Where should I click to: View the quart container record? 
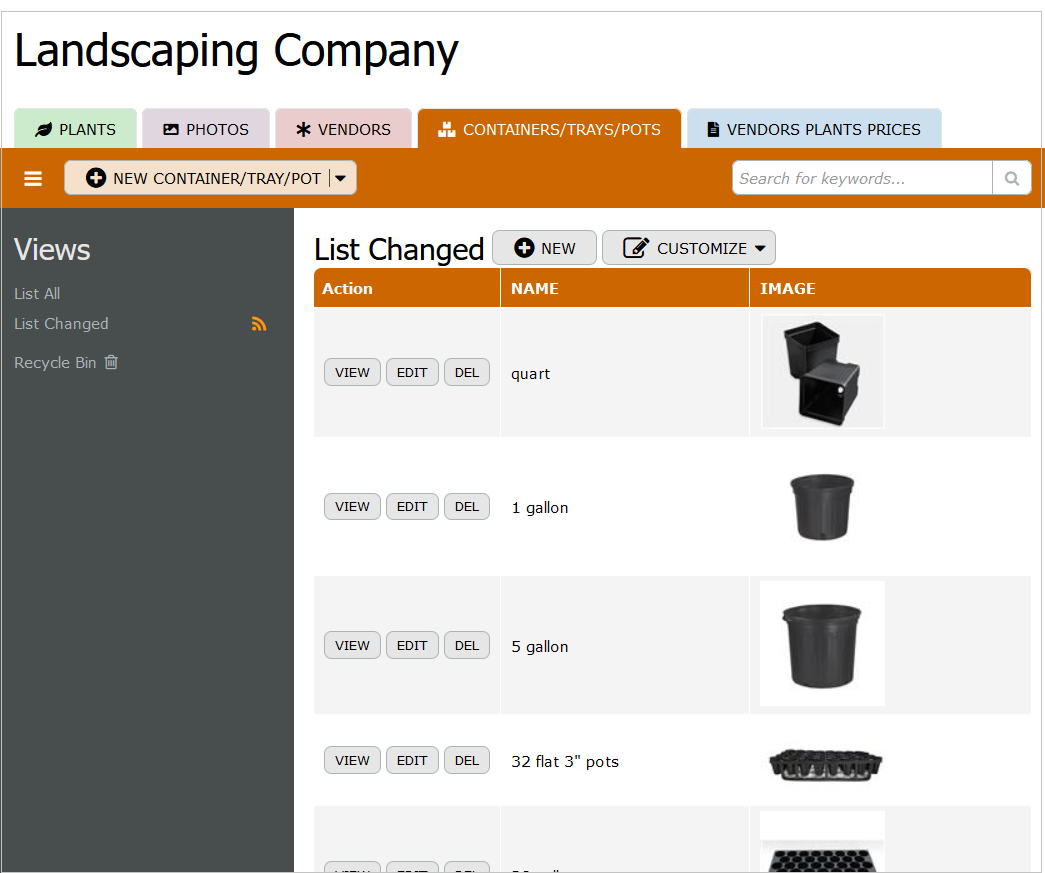coord(352,372)
